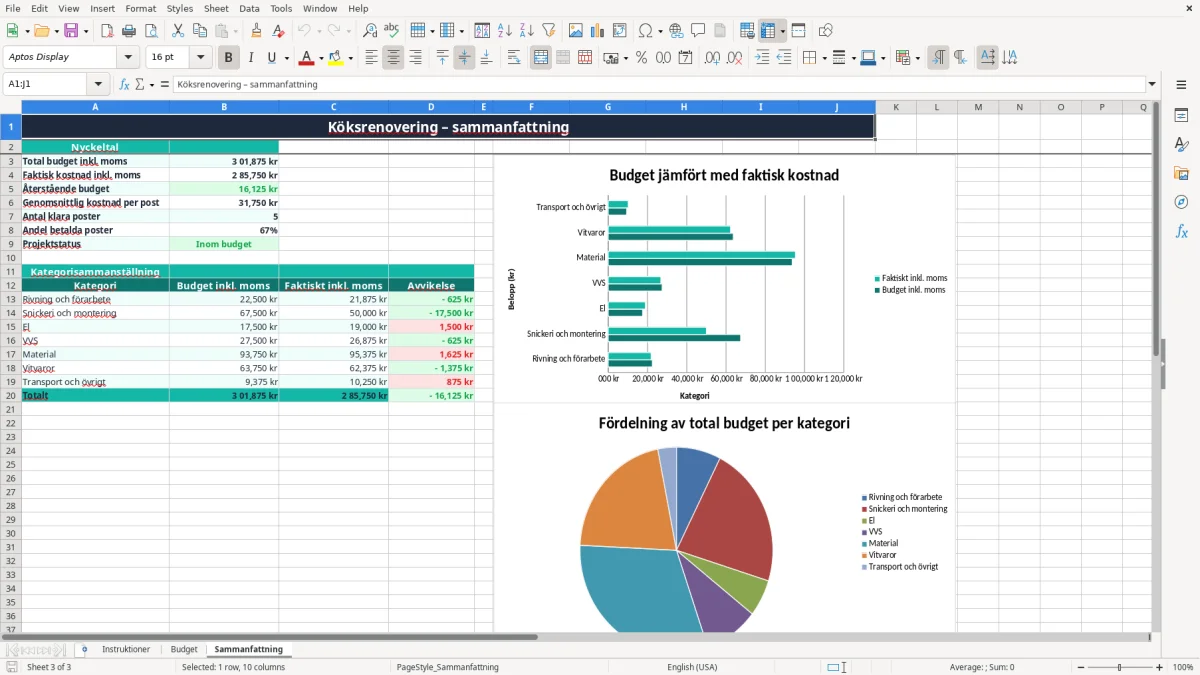
Task: Apply the red font color swatch
Action: coord(307,58)
